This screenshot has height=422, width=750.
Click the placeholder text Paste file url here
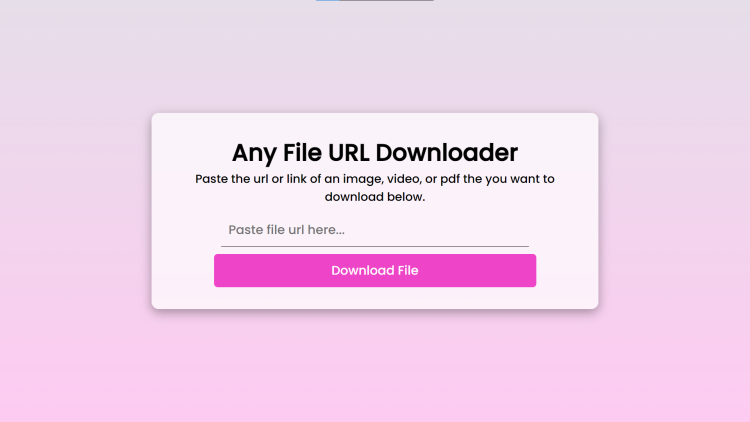point(286,230)
